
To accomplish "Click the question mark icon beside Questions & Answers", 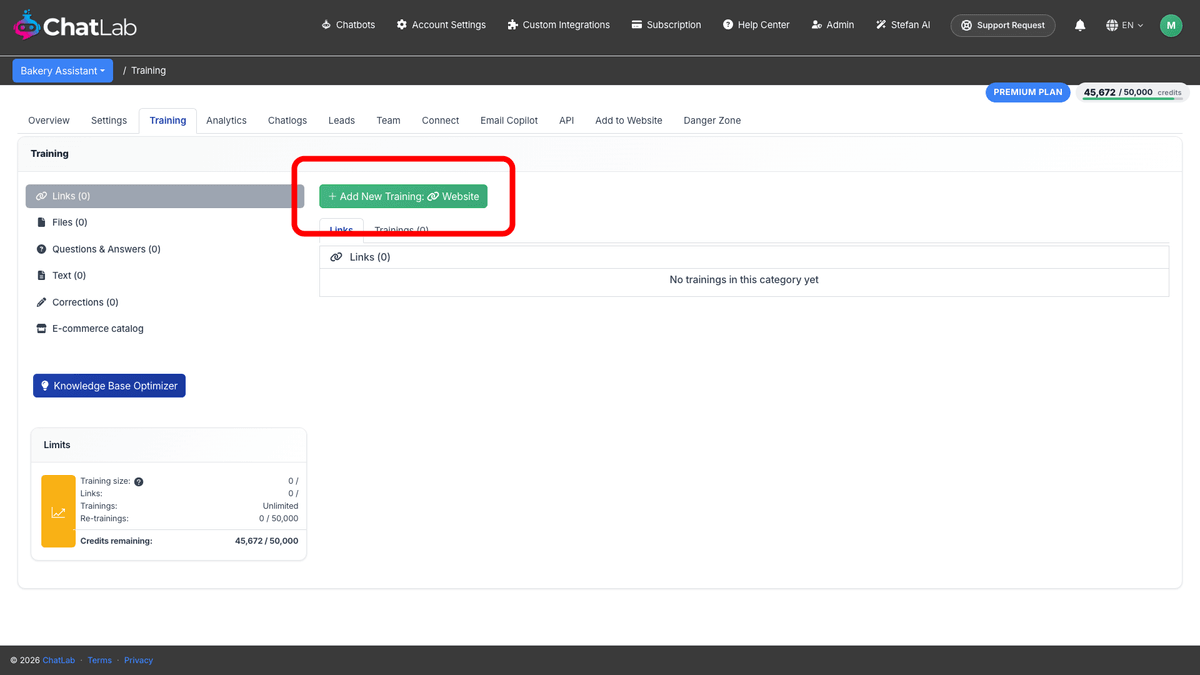I will pyautogui.click(x=41, y=249).
